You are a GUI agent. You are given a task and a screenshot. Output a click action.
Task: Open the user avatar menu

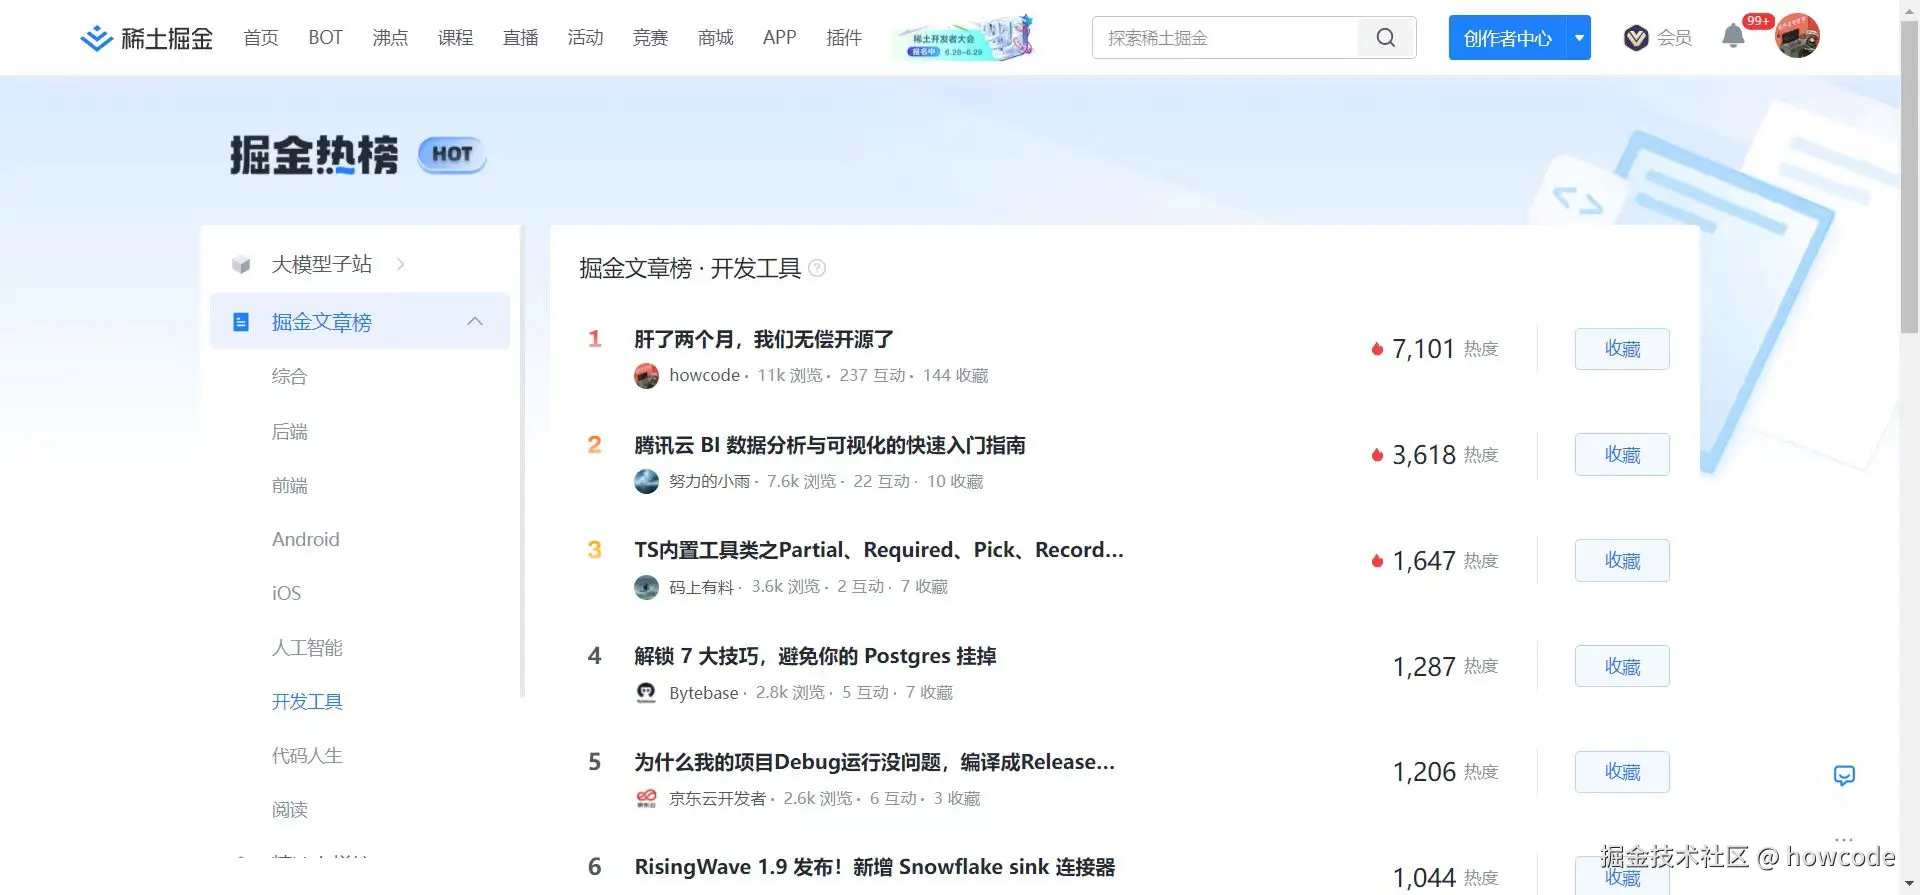coord(1797,37)
